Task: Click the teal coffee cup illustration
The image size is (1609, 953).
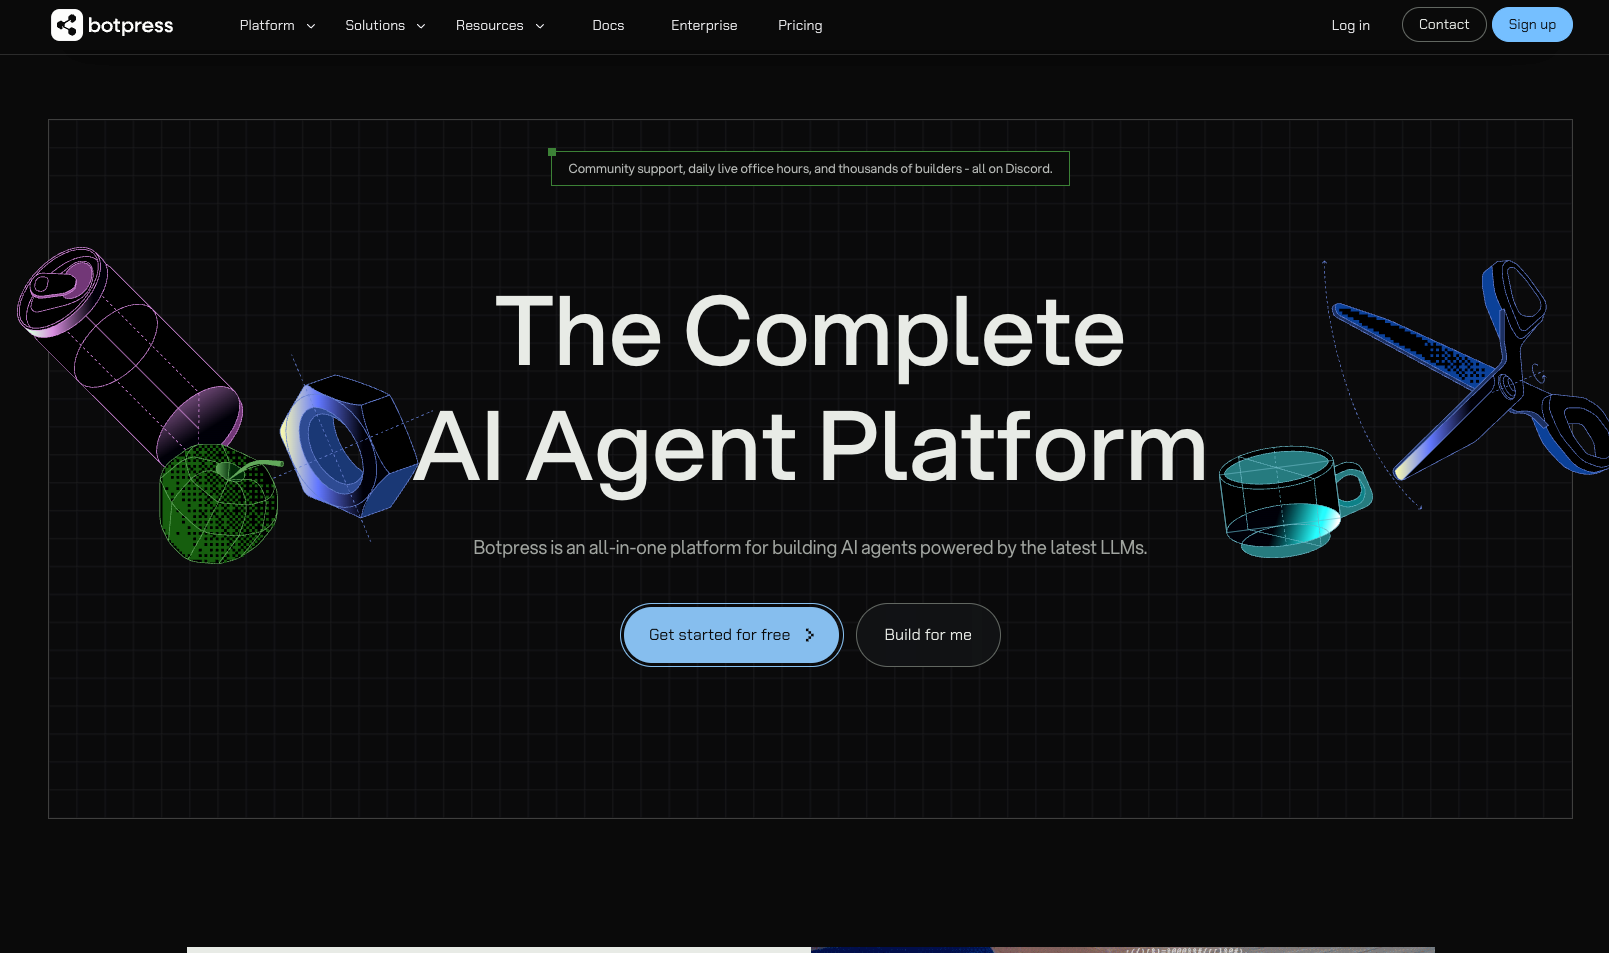Action: [1294, 501]
